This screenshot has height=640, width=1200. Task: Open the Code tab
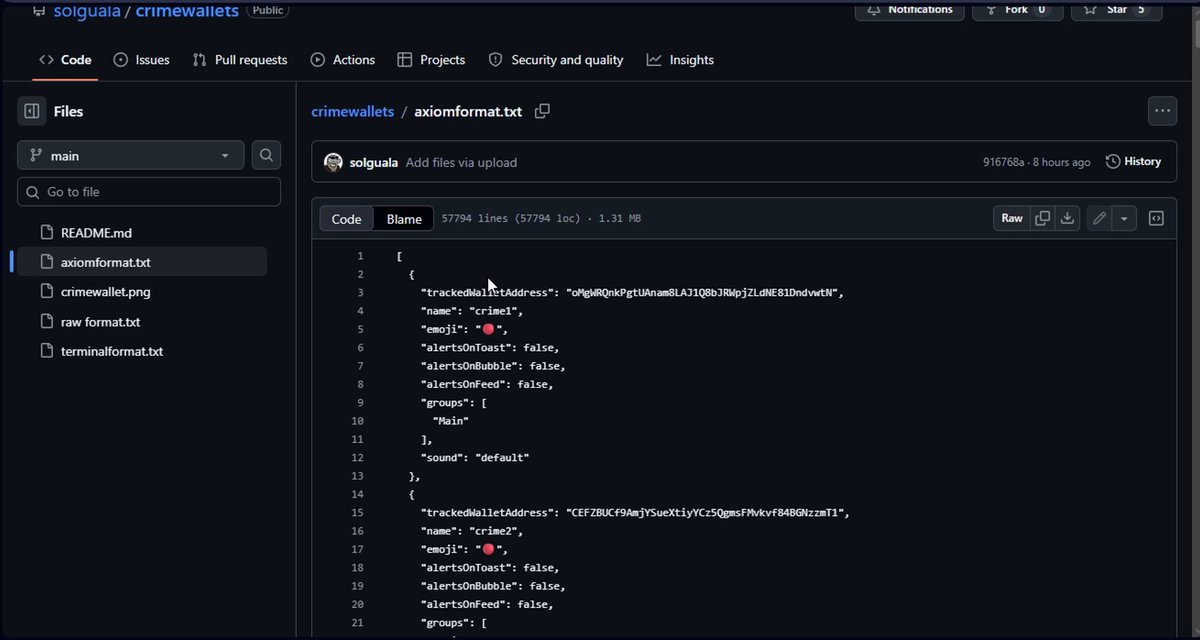coord(65,60)
